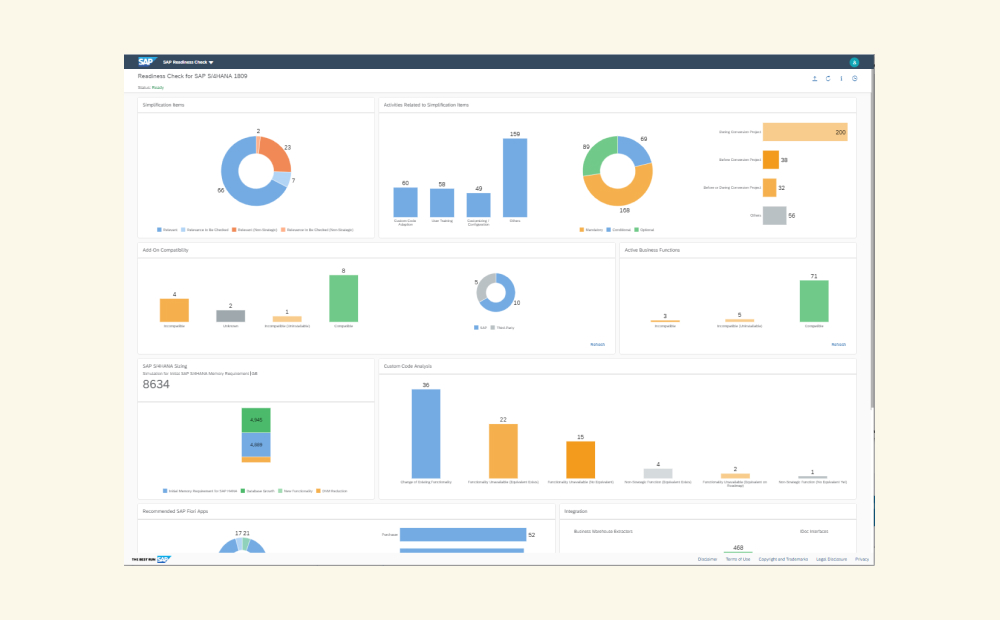The width and height of the screenshot is (1000, 620).
Task: Select the orange 168 segment of activities donut
Action: [617, 195]
